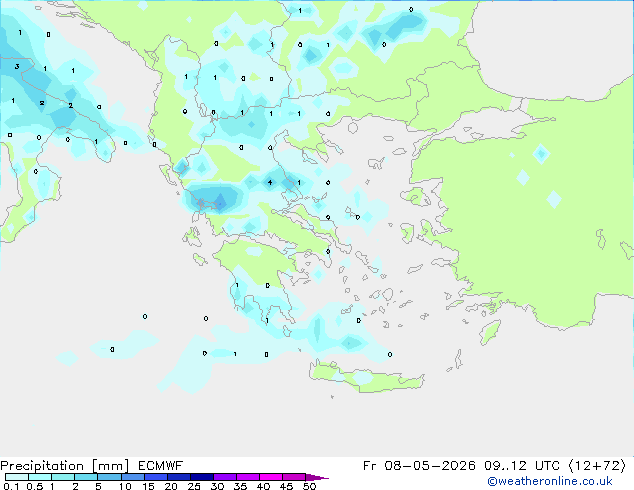Screen dimensions: 634x490
Task: Pick the 40–45 mm magenta legend swatch
Action: (x=271, y=477)
